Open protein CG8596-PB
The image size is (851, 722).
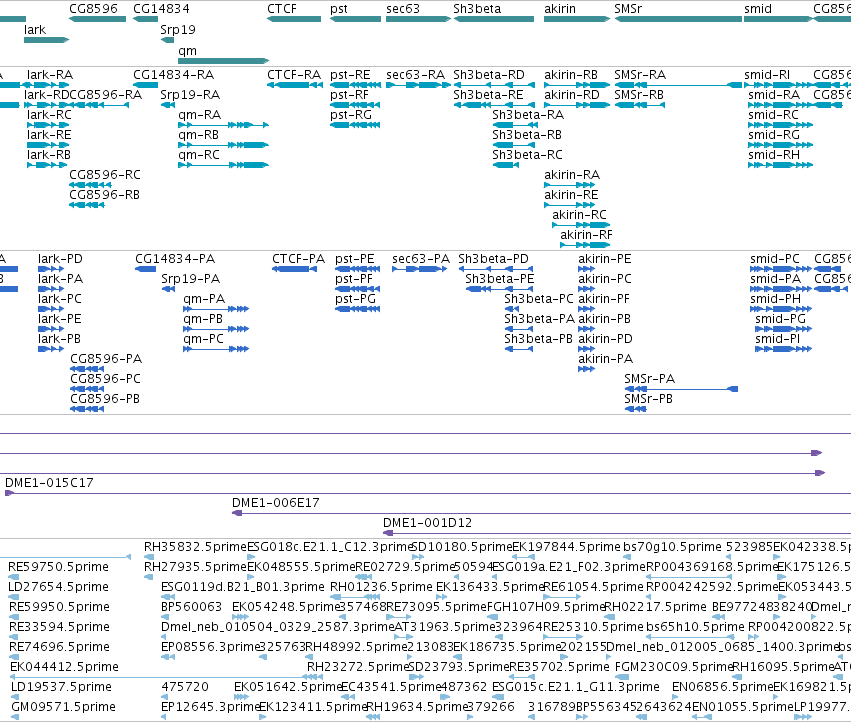point(105,399)
